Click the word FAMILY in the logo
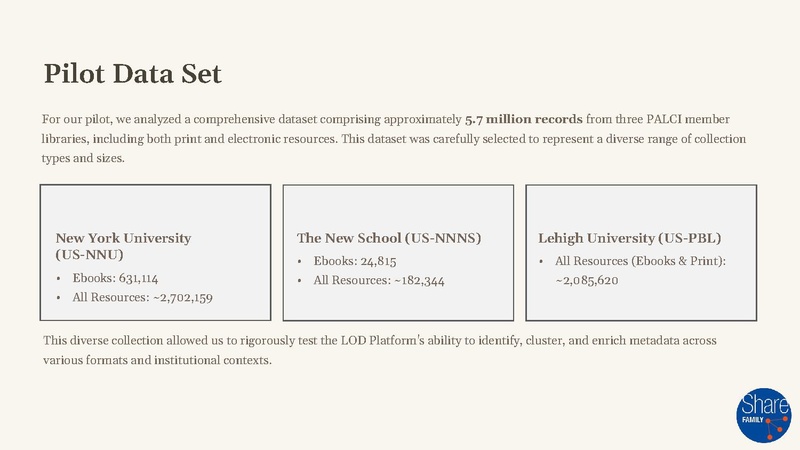This screenshot has width=800, height=450. click(753, 420)
